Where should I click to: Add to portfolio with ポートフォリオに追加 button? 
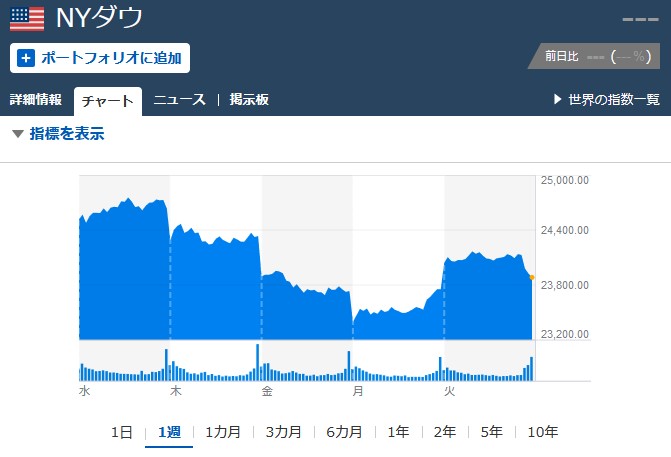(x=100, y=58)
